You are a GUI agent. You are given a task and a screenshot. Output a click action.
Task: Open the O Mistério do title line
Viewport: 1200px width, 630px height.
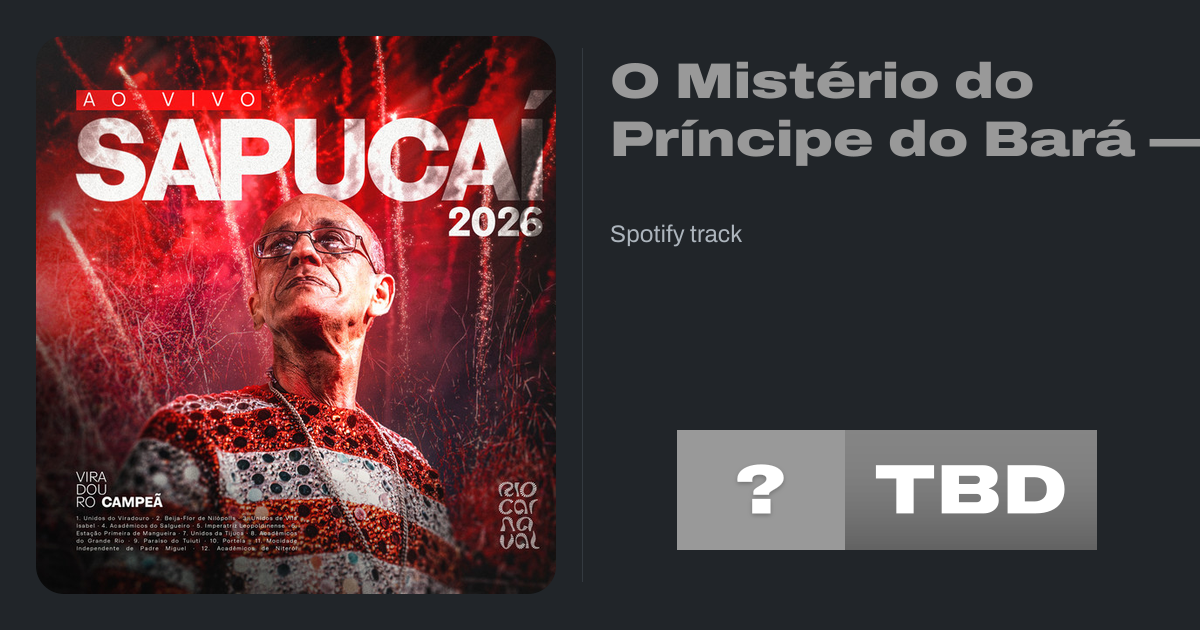click(821, 81)
